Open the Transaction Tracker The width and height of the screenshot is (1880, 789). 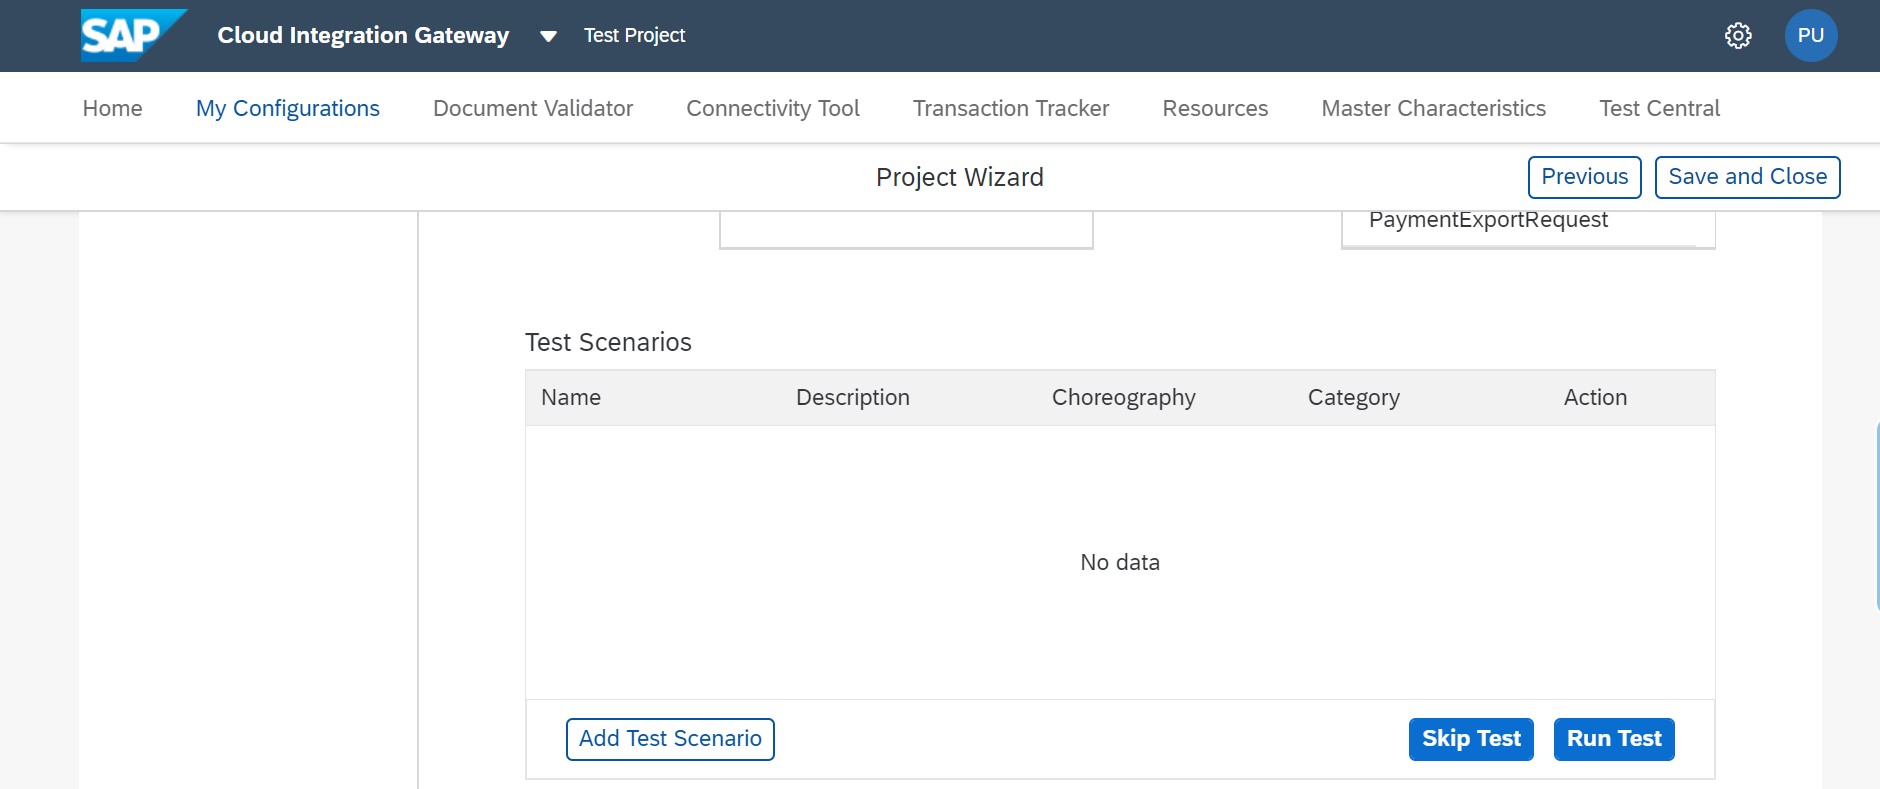coord(1010,108)
